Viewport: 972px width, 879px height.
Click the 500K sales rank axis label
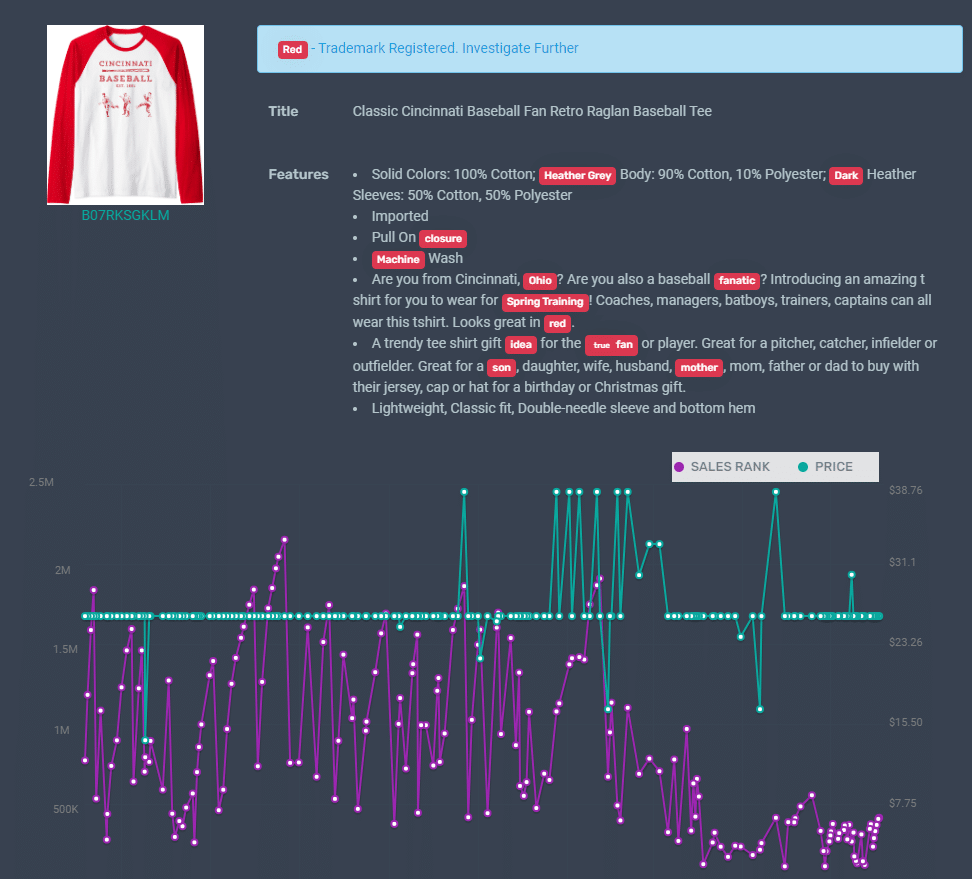tap(66, 809)
